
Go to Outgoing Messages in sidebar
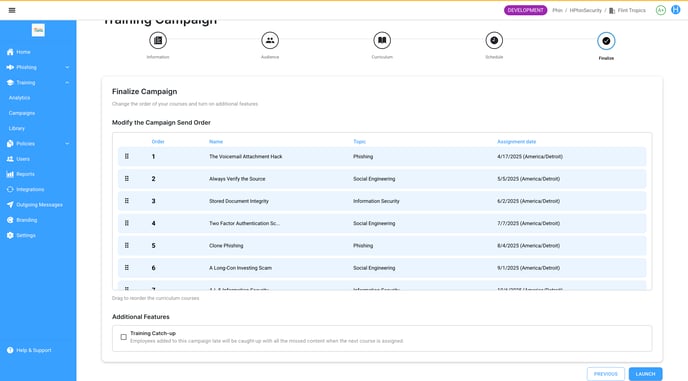coord(39,205)
